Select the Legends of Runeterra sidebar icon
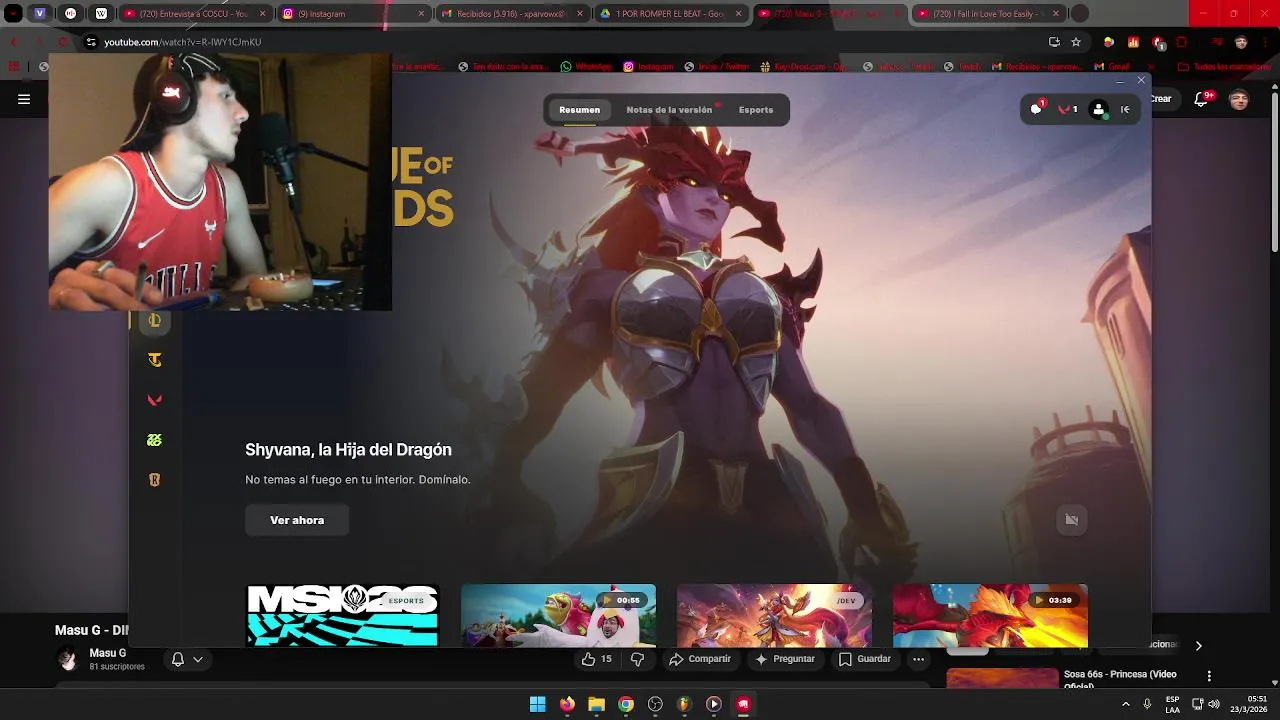The width and height of the screenshot is (1280, 720). (154, 480)
